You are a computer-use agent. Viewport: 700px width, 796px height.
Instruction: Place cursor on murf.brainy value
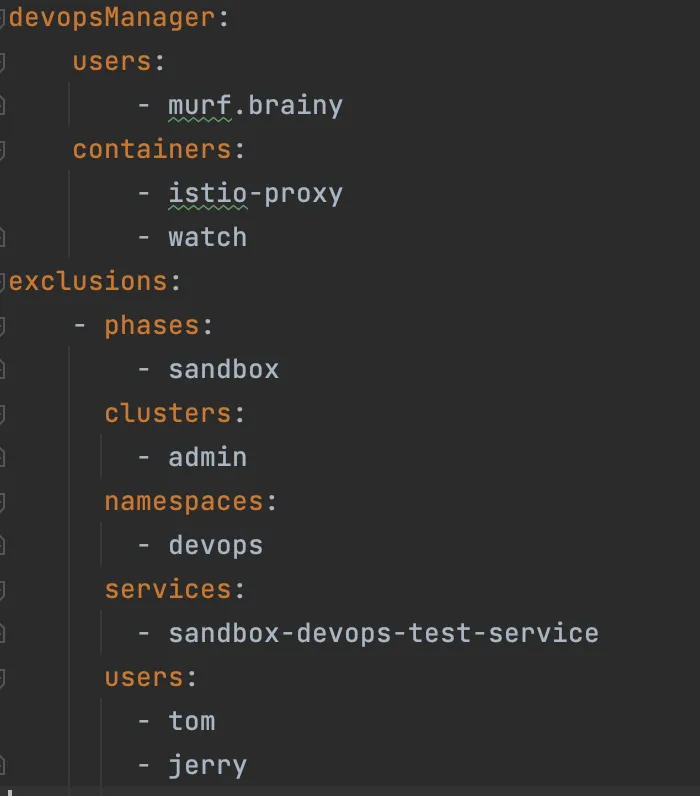255,106
